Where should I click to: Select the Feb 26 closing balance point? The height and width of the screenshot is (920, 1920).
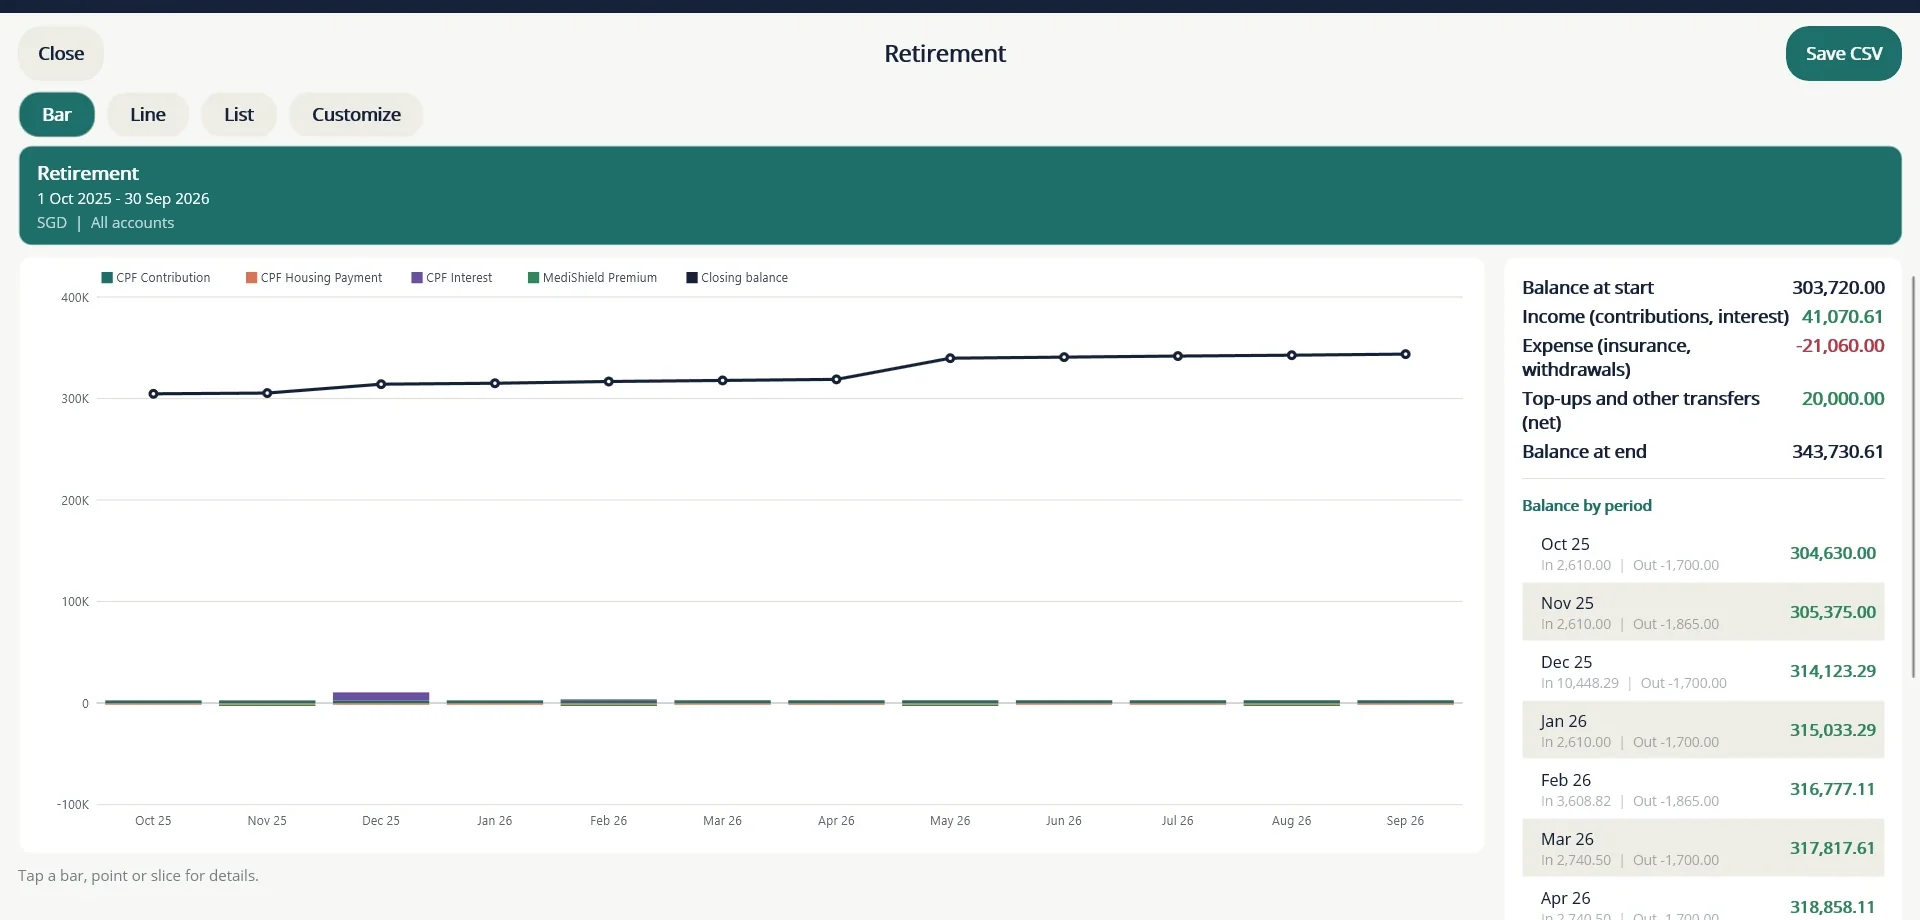[609, 382]
